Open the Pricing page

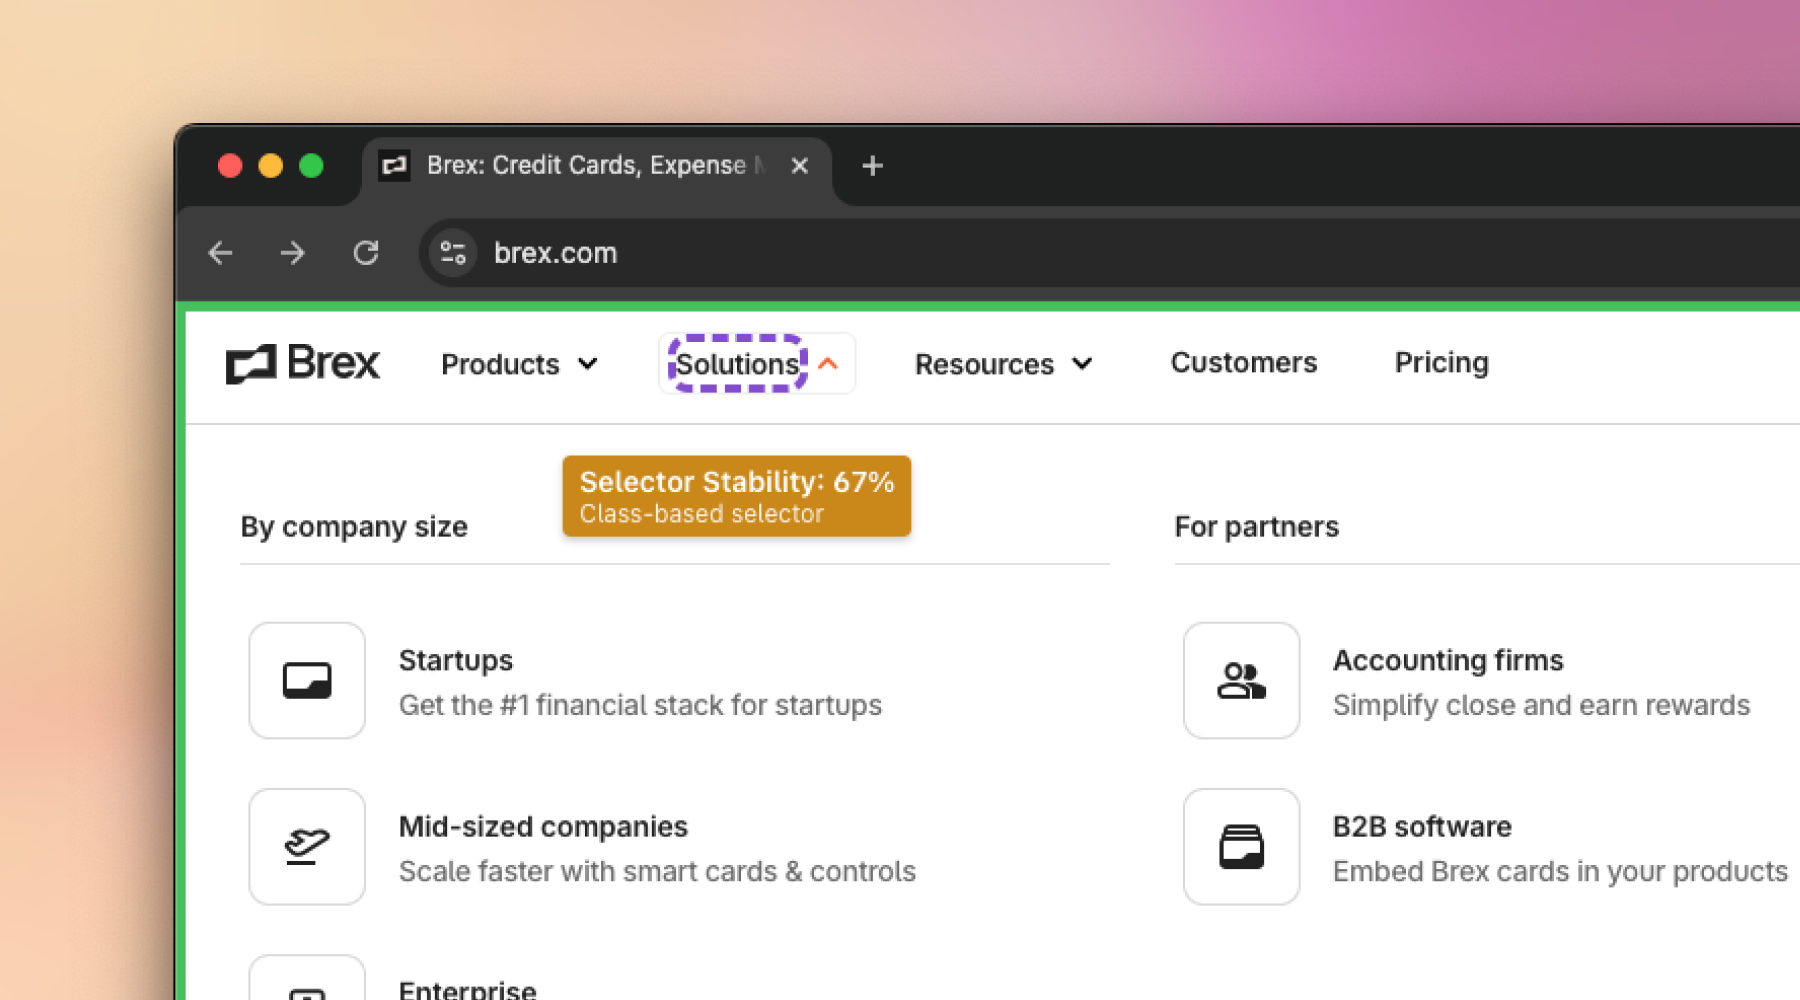click(1442, 362)
